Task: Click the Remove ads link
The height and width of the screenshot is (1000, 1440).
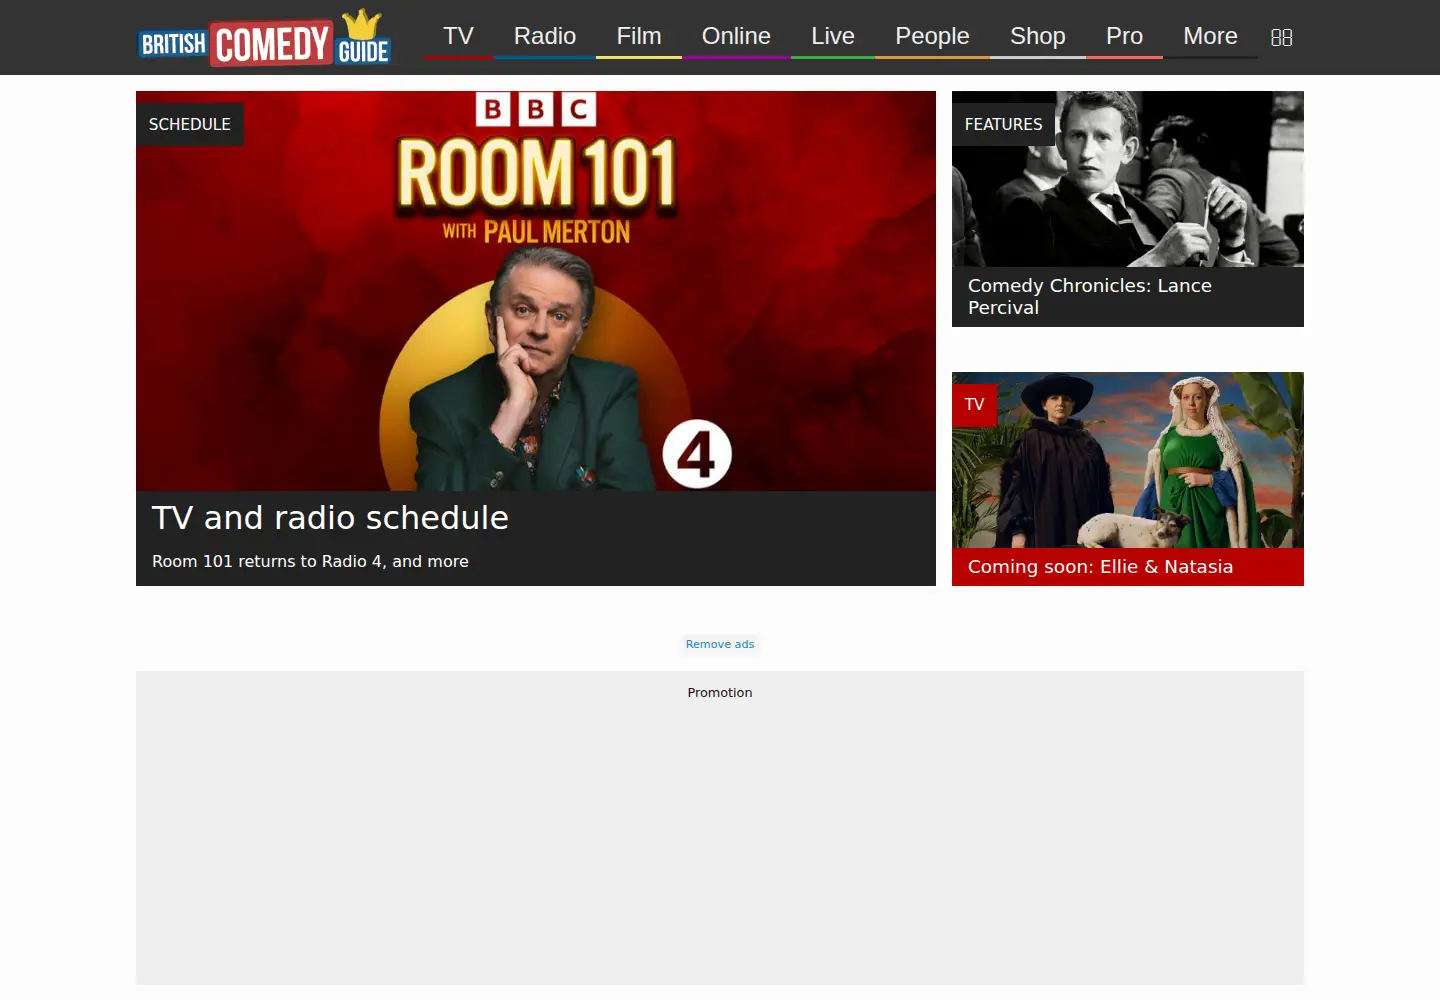Action: pos(720,644)
